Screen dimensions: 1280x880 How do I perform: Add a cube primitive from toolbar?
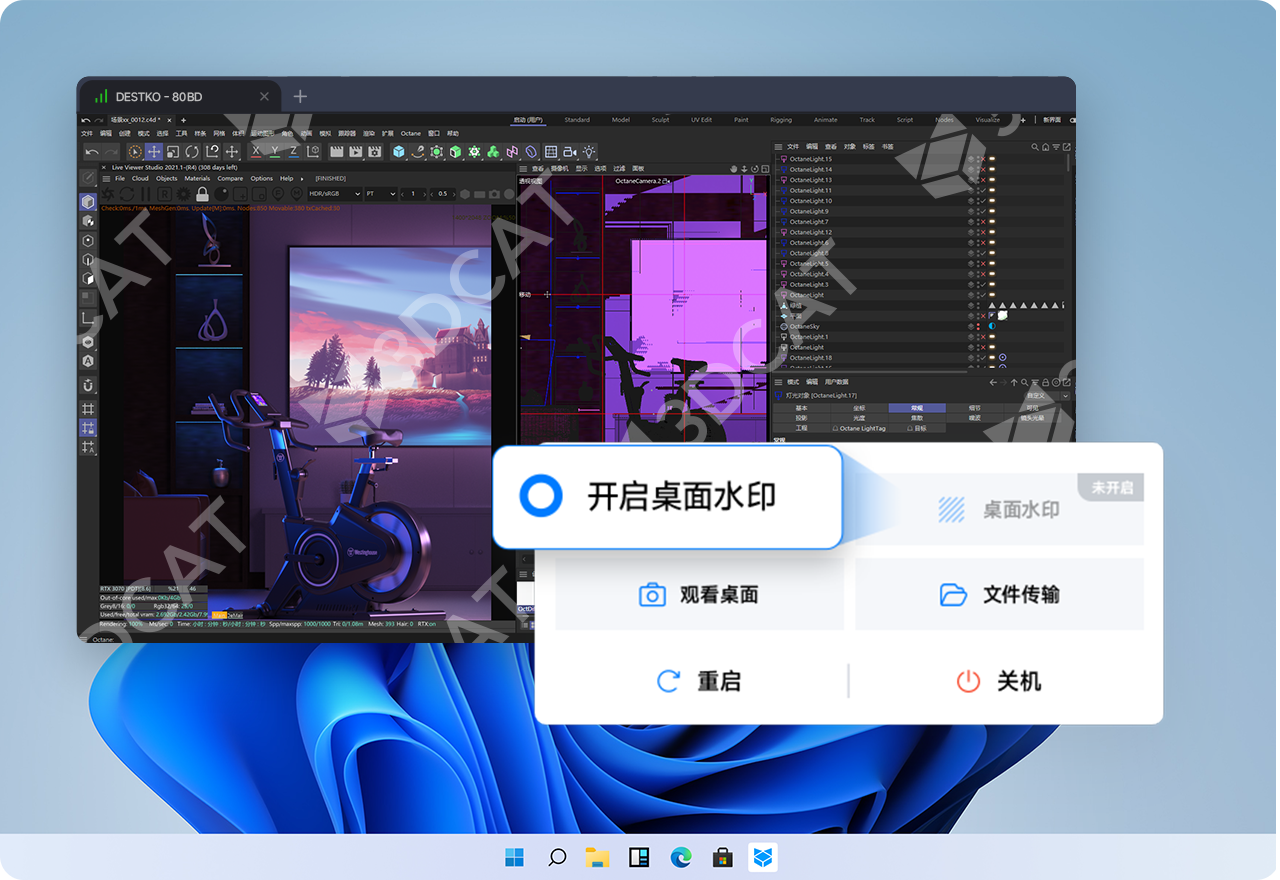click(x=399, y=151)
